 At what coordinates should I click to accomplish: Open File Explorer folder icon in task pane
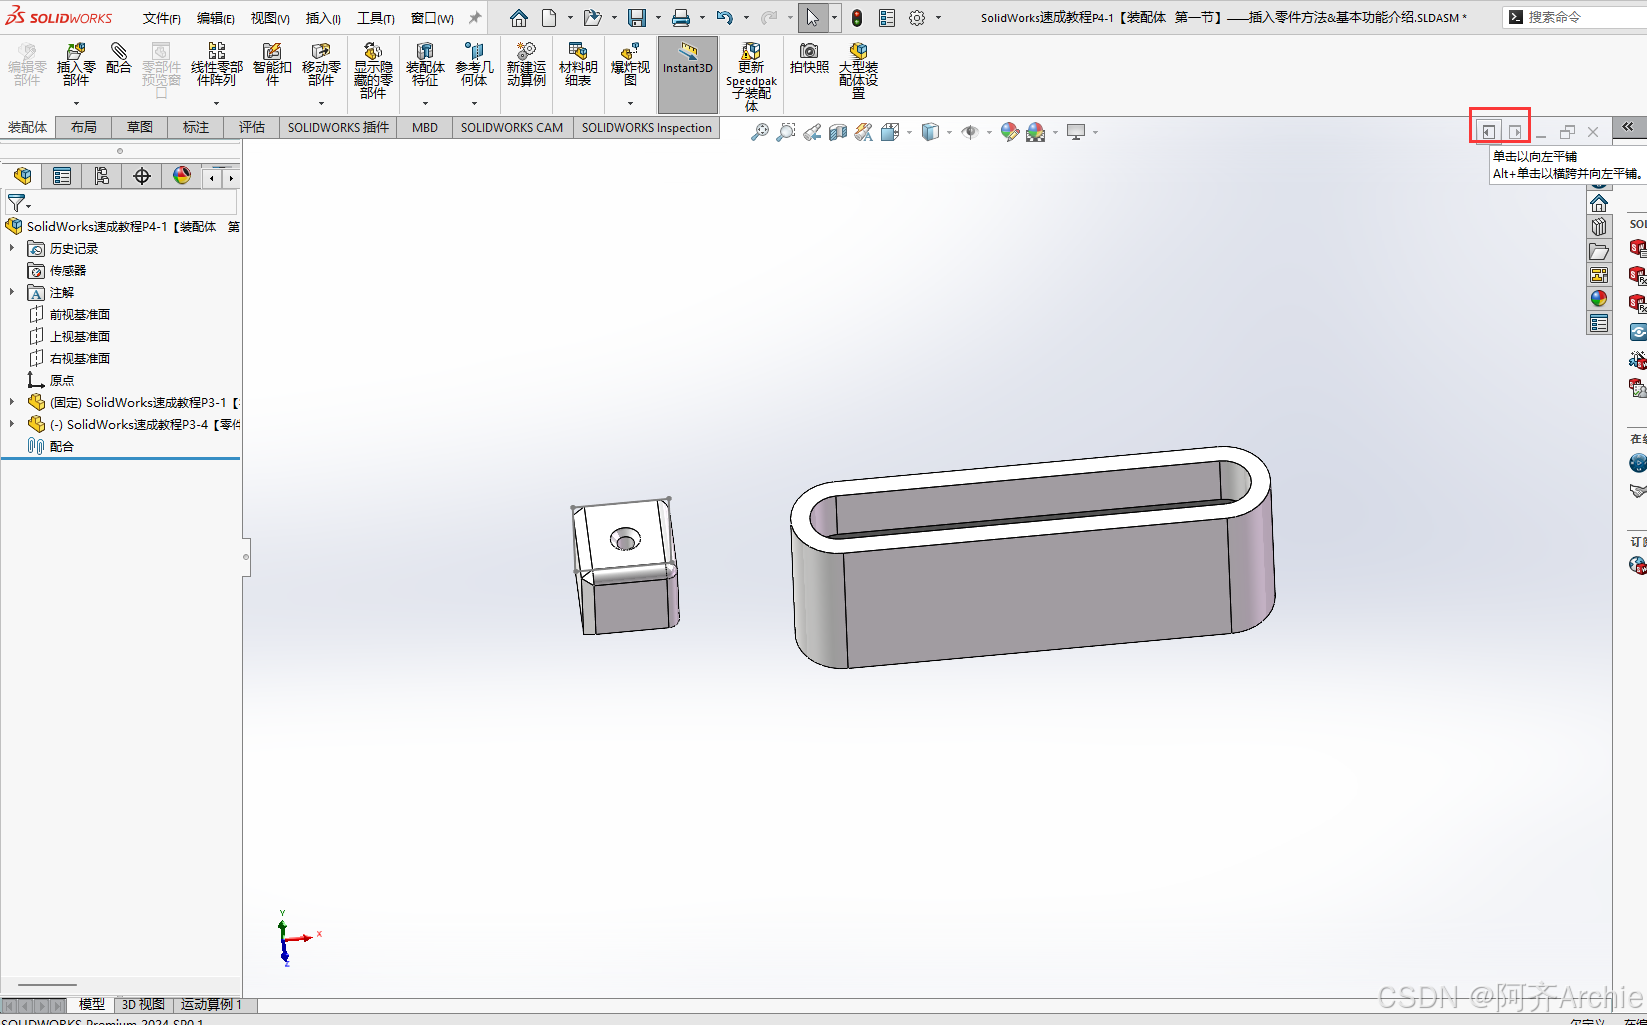point(1599,251)
